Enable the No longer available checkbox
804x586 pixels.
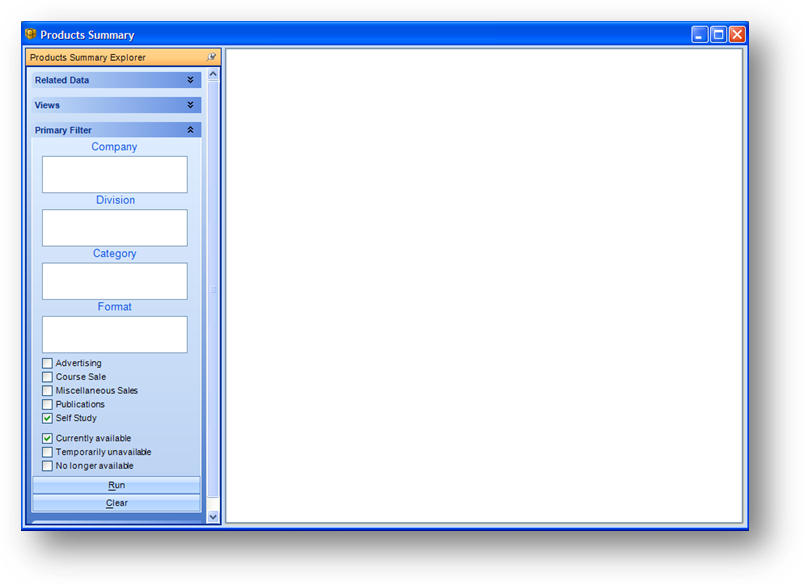click(x=47, y=466)
